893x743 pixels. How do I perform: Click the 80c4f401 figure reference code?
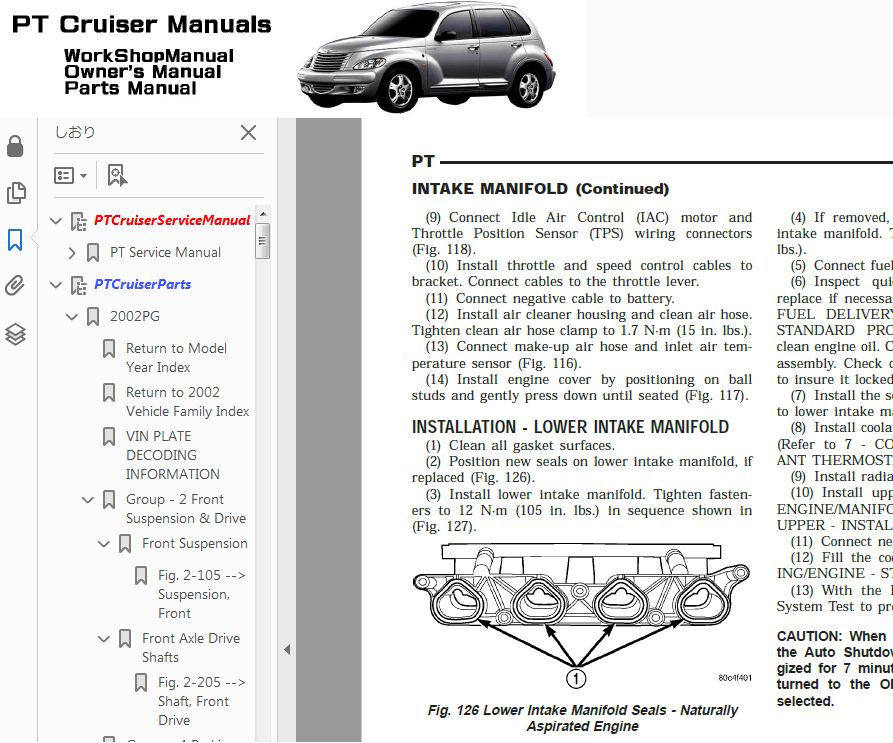coord(735,678)
